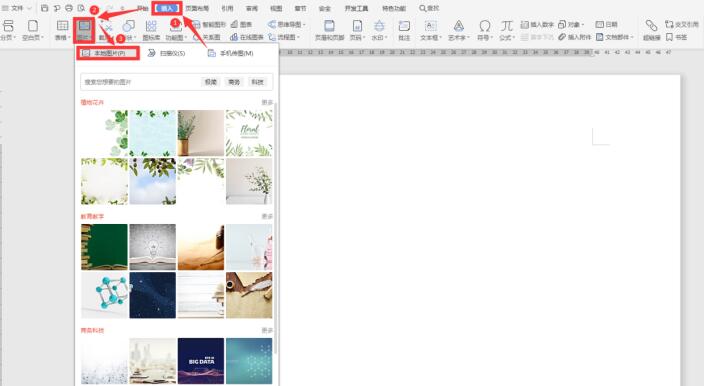Screen dimensions: 705x386
Task: Open the 插入 Insert ribbon tab
Action: [x=167, y=8]
